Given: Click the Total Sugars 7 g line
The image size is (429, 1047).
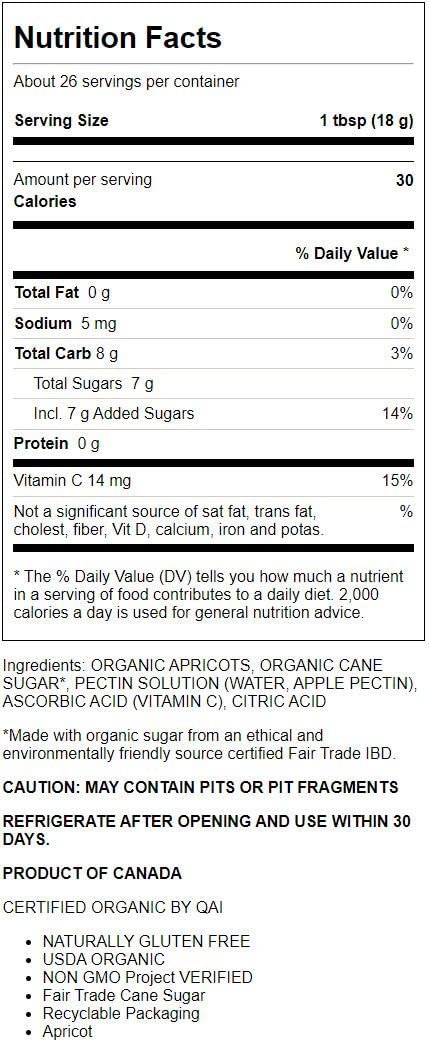Looking at the screenshot, I should tap(94, 384).
